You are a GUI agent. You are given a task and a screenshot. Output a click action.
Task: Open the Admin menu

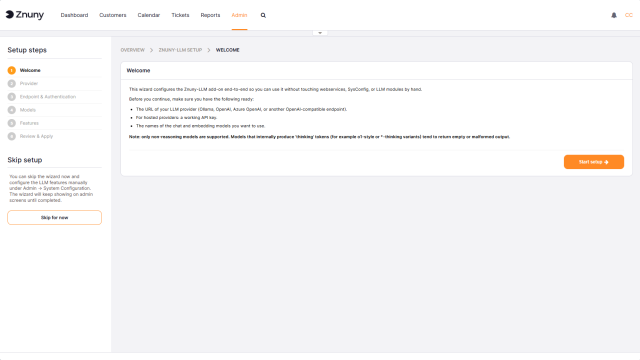(239, 15)
